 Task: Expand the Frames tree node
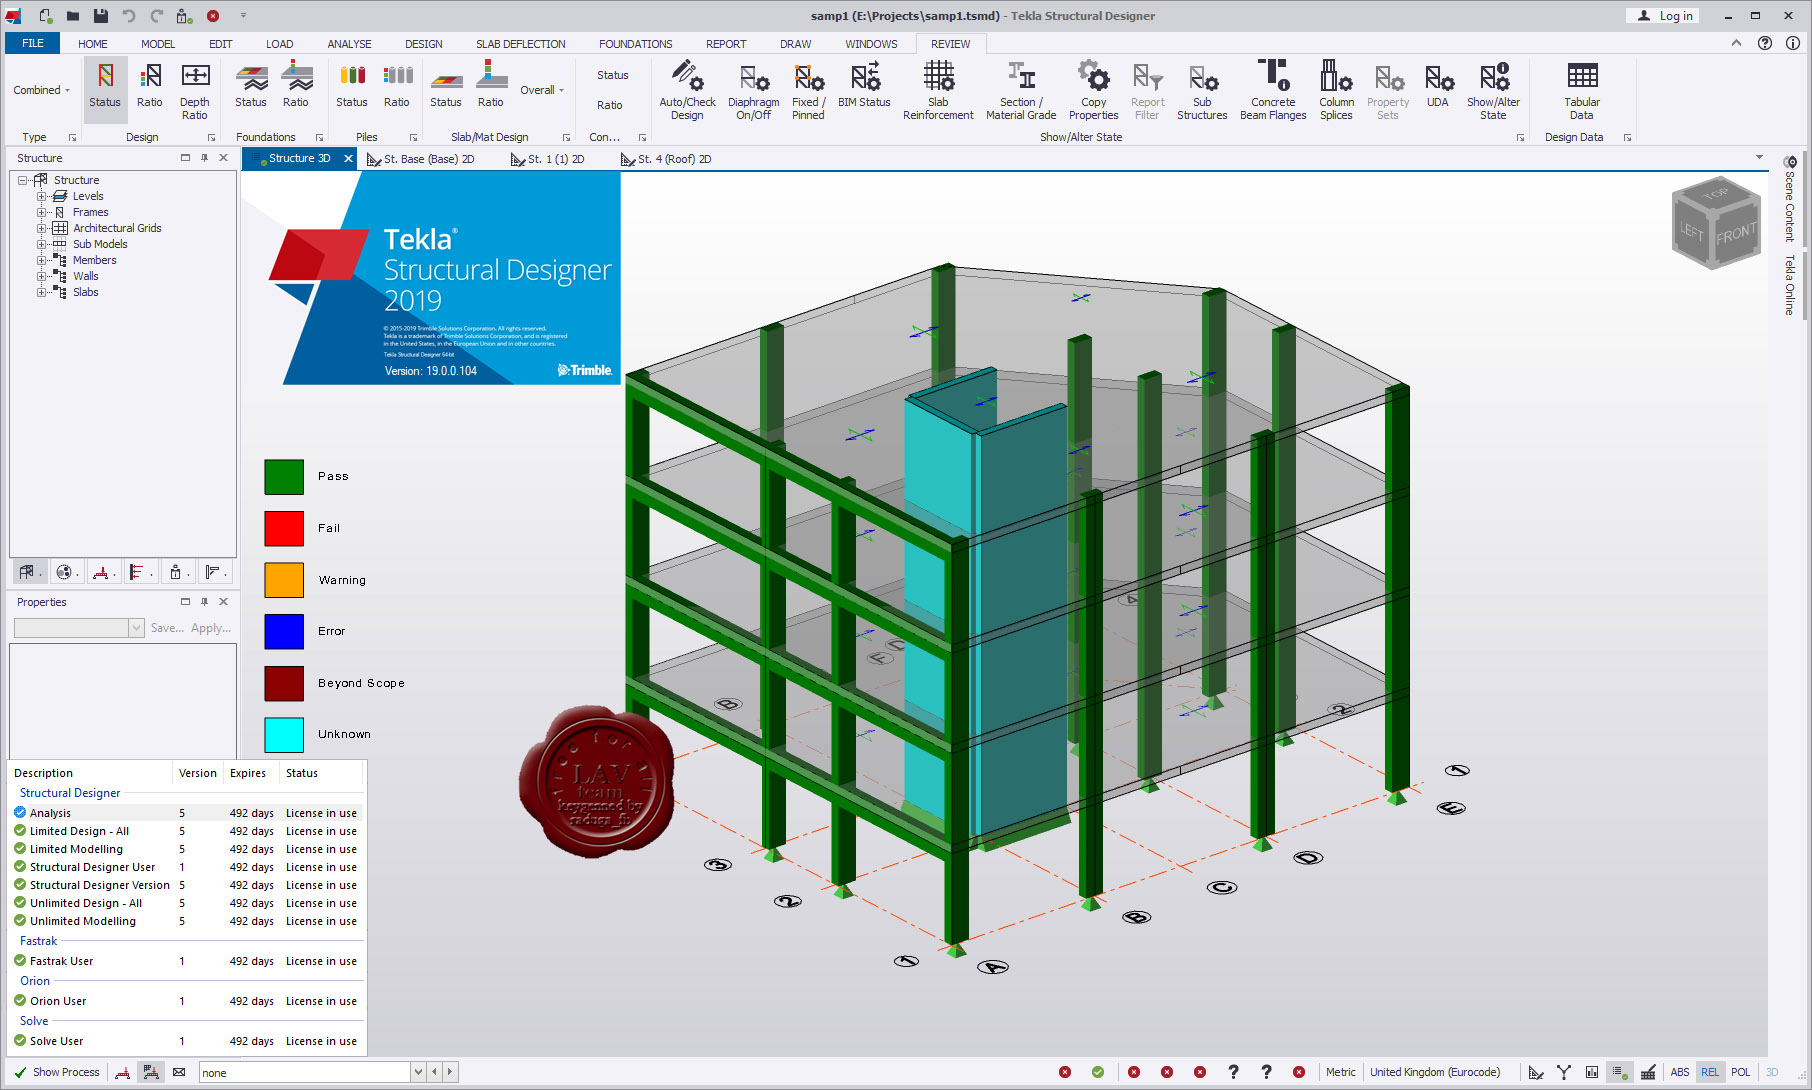tap(41, 212)
